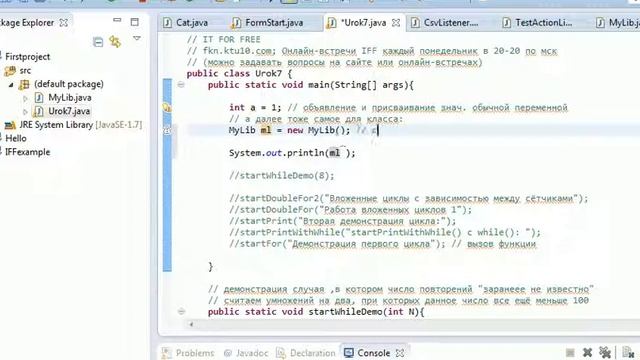Viewport: 640px width, 360px height.
Task: Click the variable ml in println call
Action: tap(335, 153)
